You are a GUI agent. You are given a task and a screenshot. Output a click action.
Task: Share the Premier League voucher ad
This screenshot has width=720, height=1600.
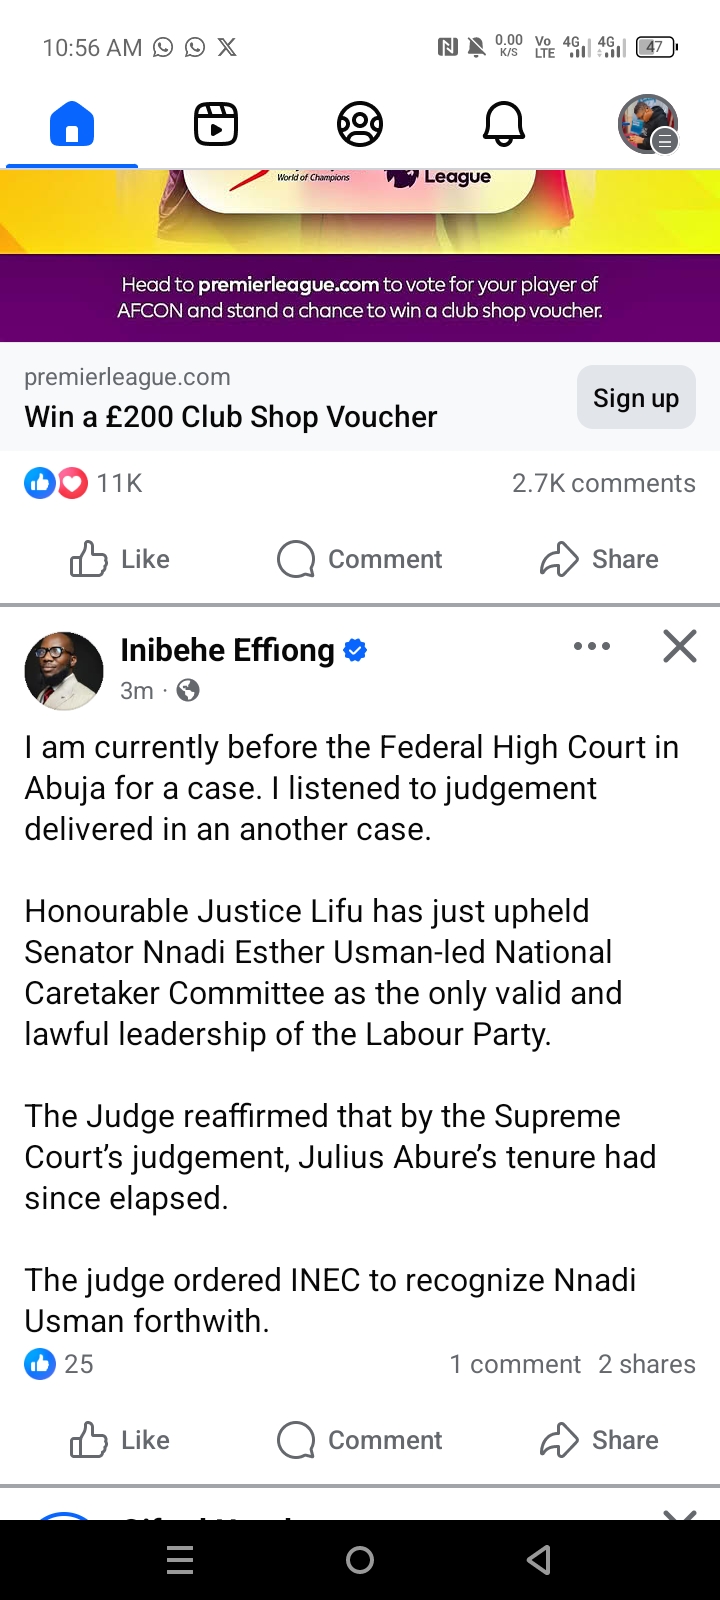point(599,559)
